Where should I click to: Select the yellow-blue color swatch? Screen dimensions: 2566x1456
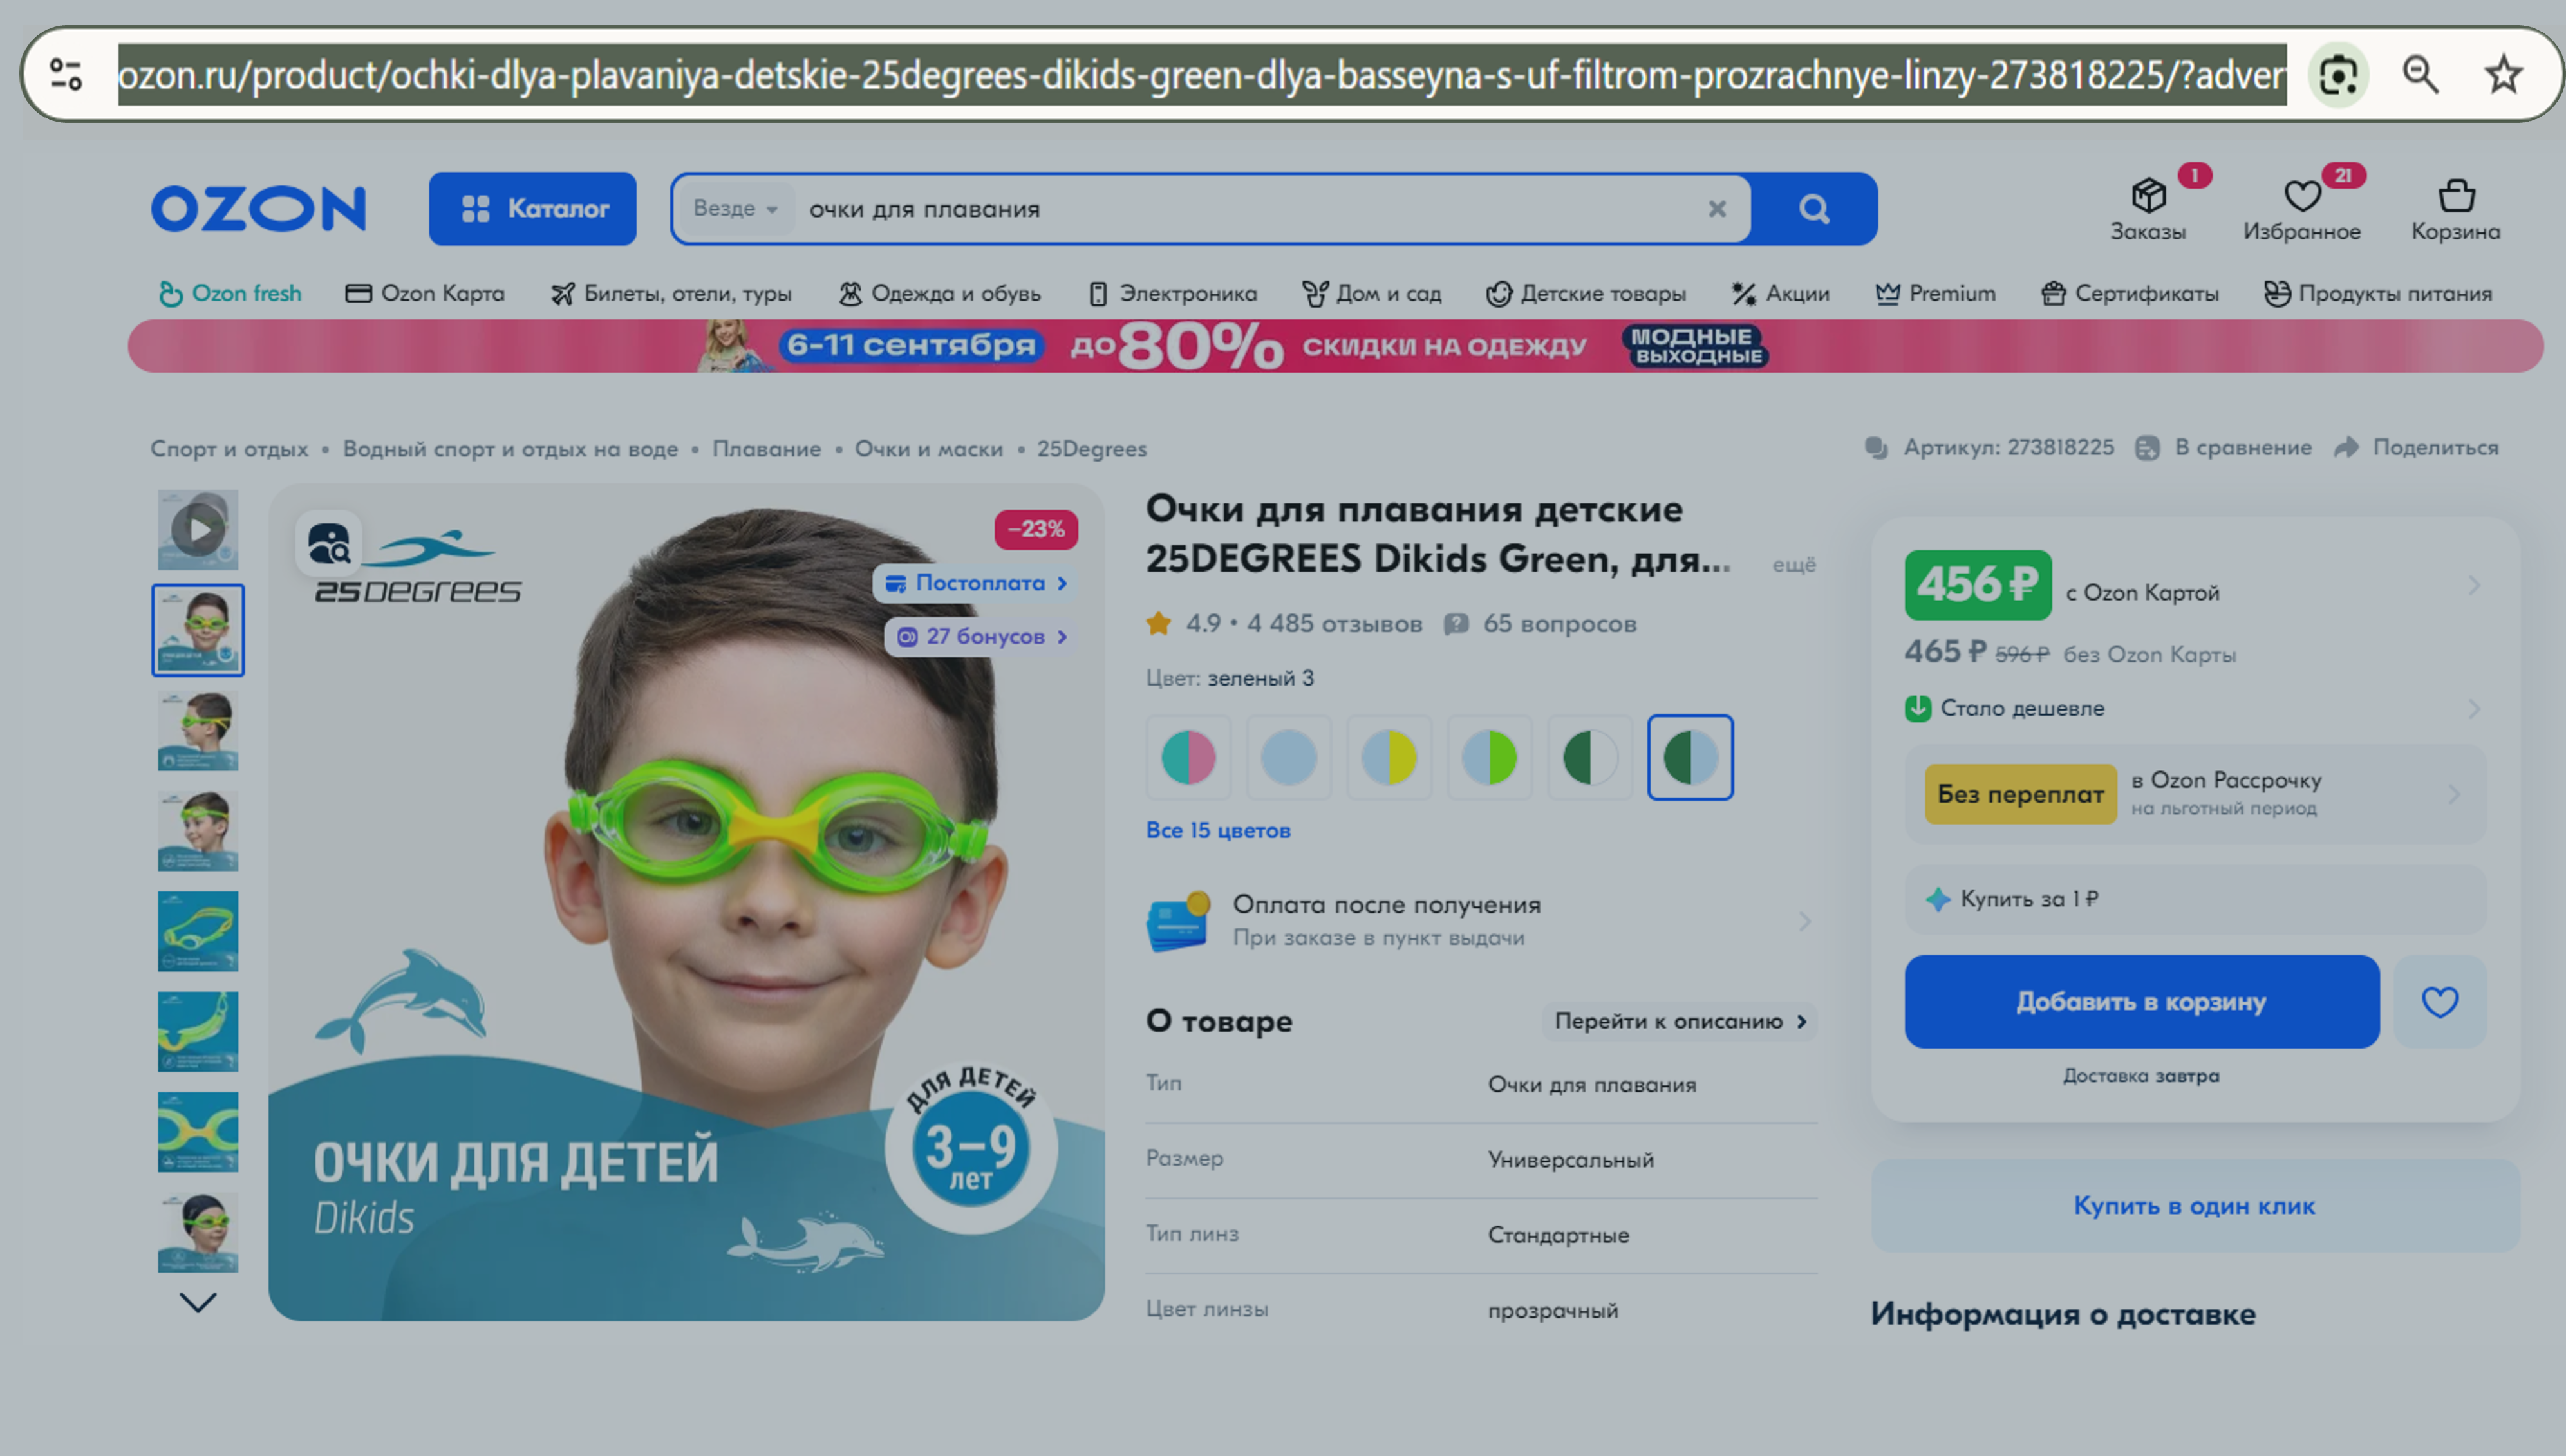(1389, 757)
